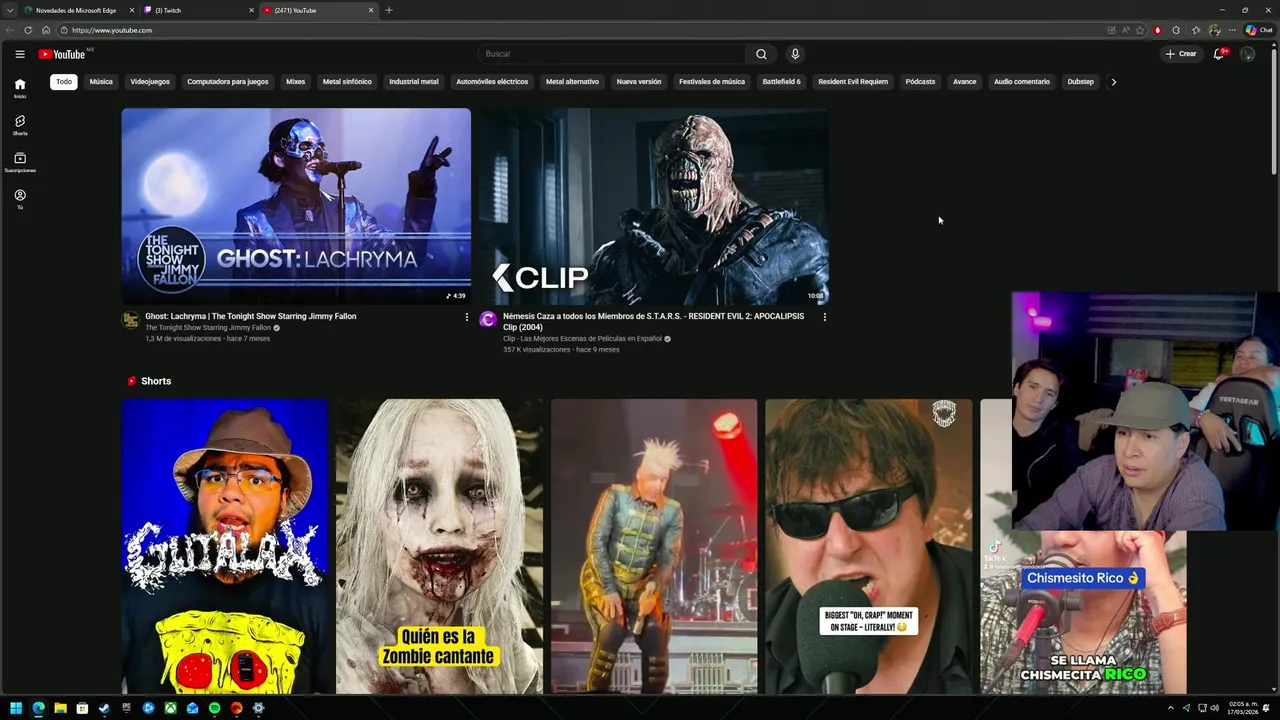This screenshot has width=1280, height=720.
Task: Open Shorts in the sidebar
Action: pos(19,125)
